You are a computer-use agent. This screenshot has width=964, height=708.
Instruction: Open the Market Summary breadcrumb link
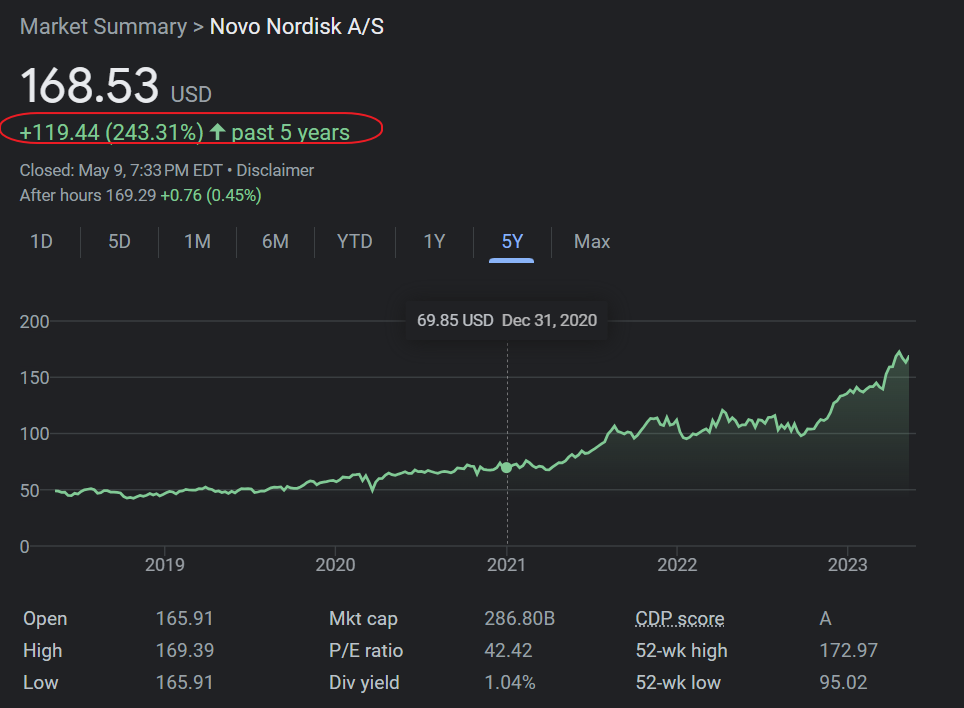coord(103,26)
